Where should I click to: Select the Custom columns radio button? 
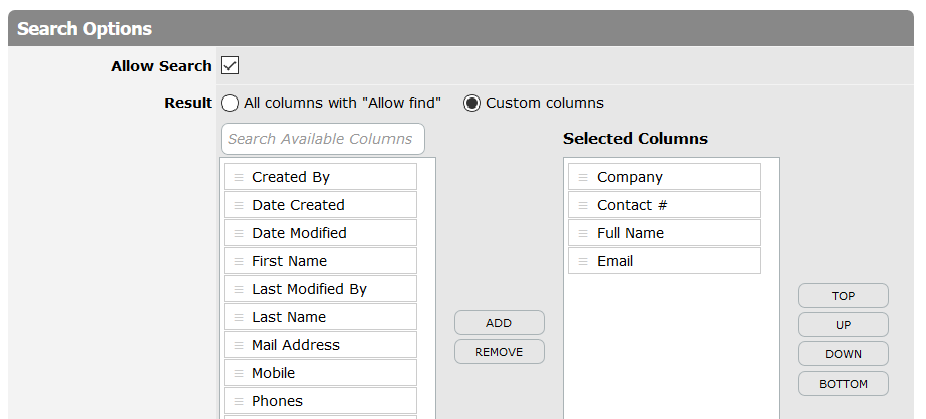[x=471, y=103]
